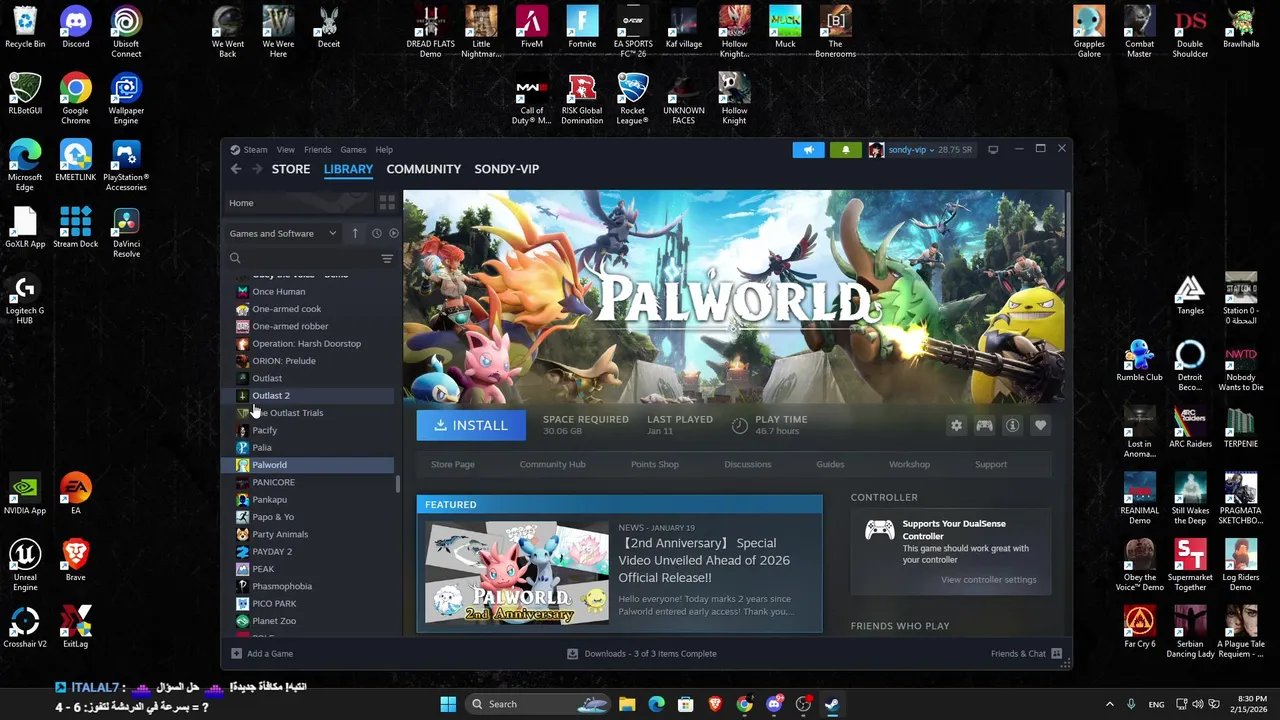Add Palworld to favorites heart icon

click(x=1041, y=426)
